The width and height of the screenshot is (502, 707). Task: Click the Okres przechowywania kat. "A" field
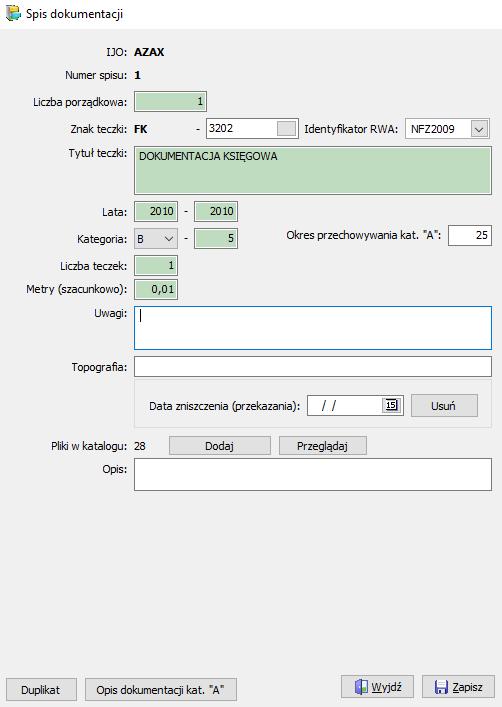click(470, 235)
